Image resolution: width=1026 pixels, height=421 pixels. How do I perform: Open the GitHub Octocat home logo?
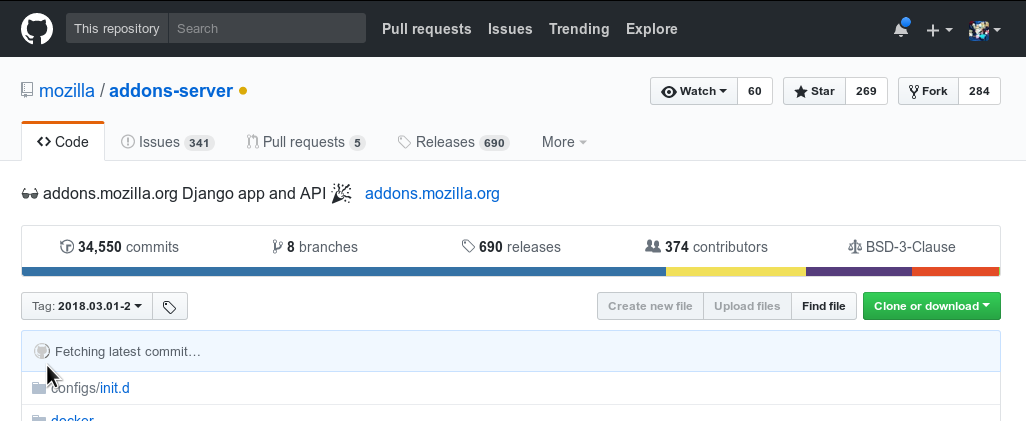pos(37,29)
